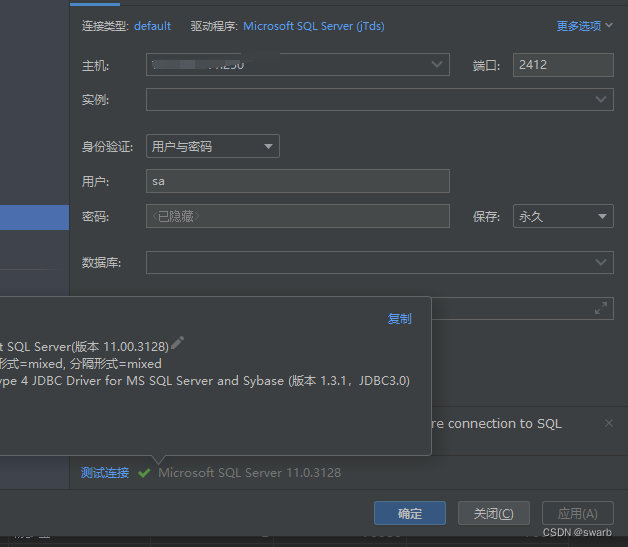Expand the 更多选项 menu

(584, 26)
